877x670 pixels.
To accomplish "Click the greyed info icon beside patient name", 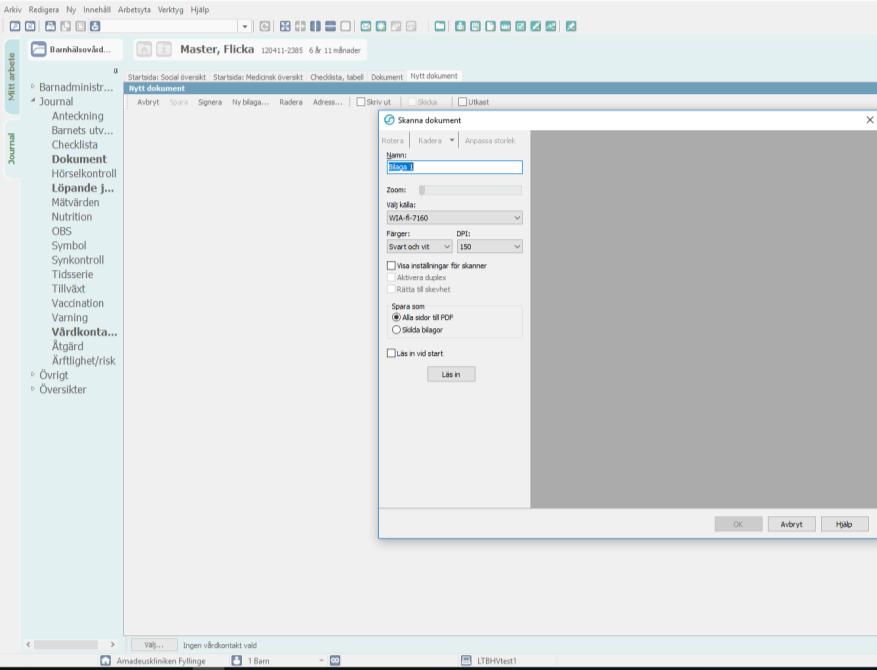I will [164, 50].
